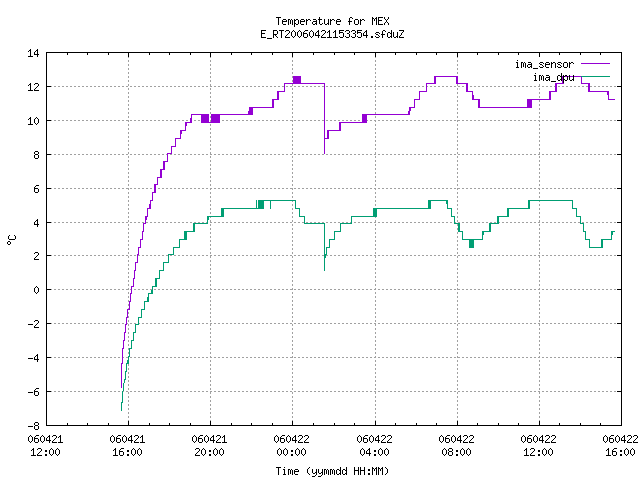The width and height of the screenshot is (640, 480).
Task: Pick the green line sample beside ima_dpu
Action: pyautogui.click(x=595, y=77)
